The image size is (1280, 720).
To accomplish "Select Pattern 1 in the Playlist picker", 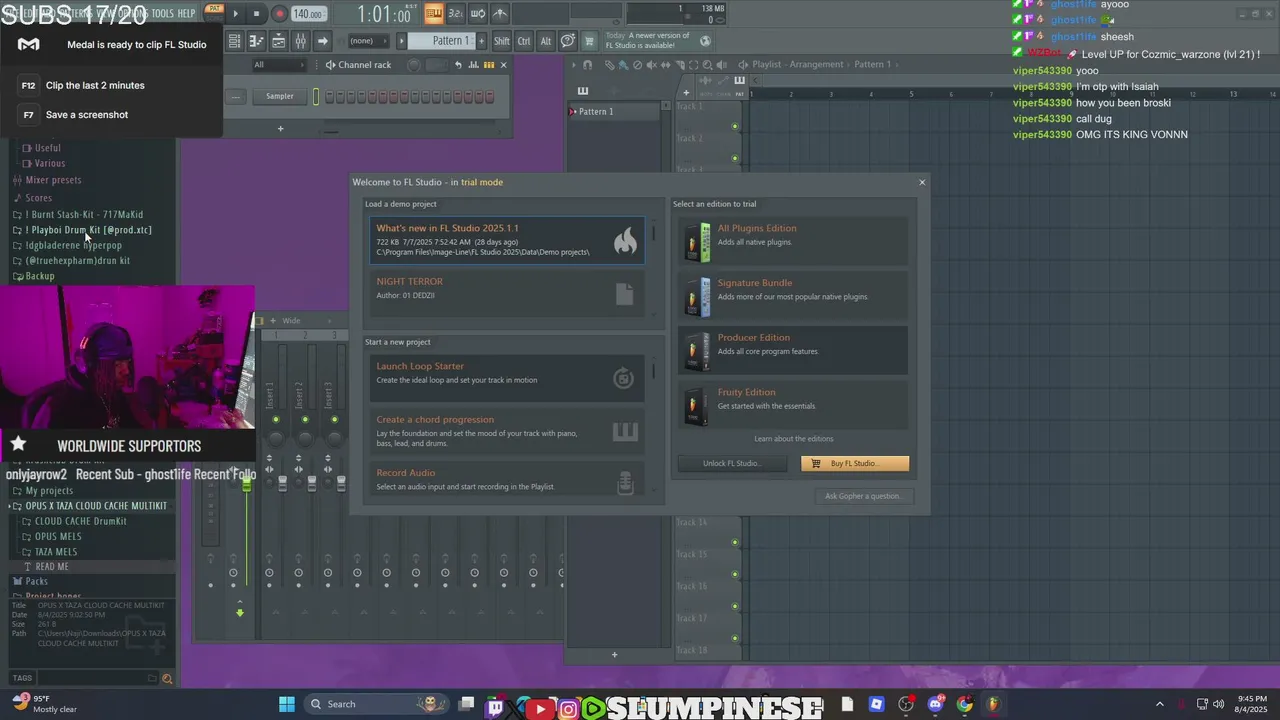I will pyautogui.click(x=614, y=112).
